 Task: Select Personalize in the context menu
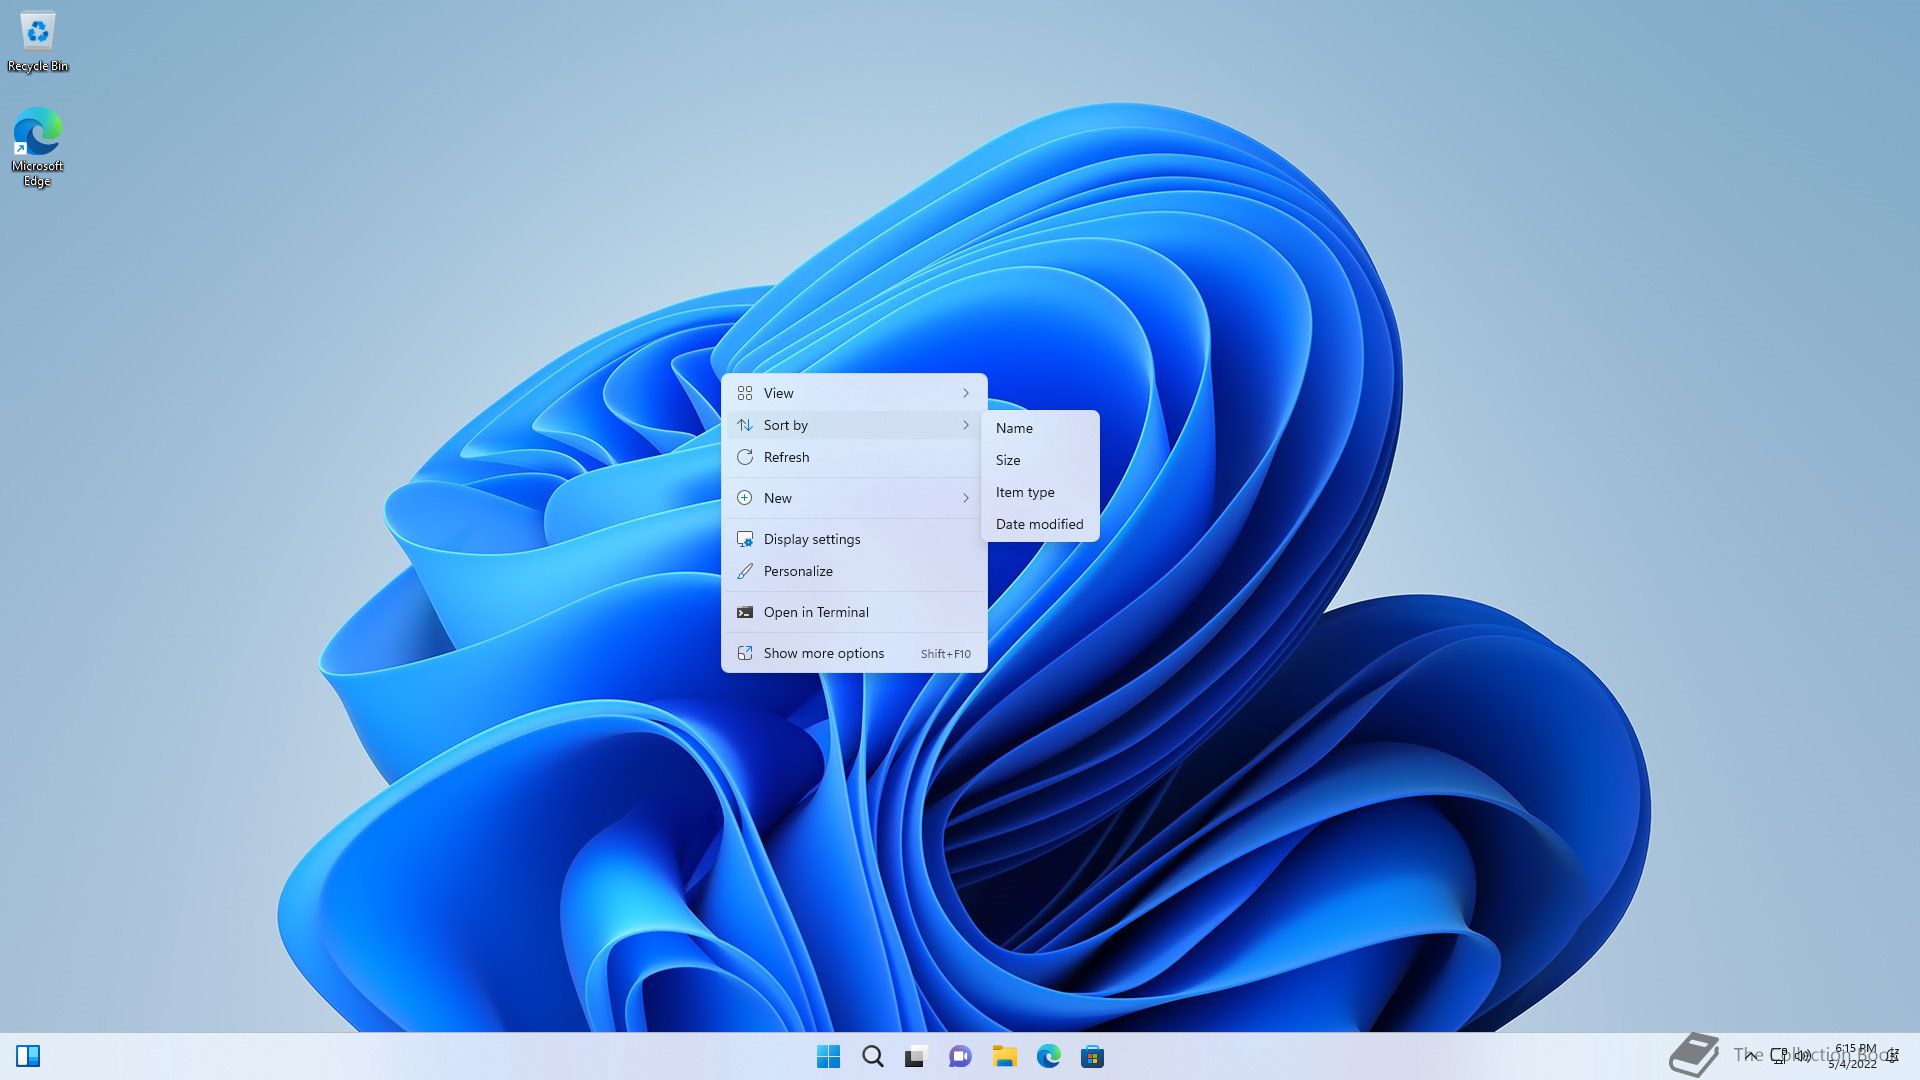pyautogui.click(x=854, y=571)
